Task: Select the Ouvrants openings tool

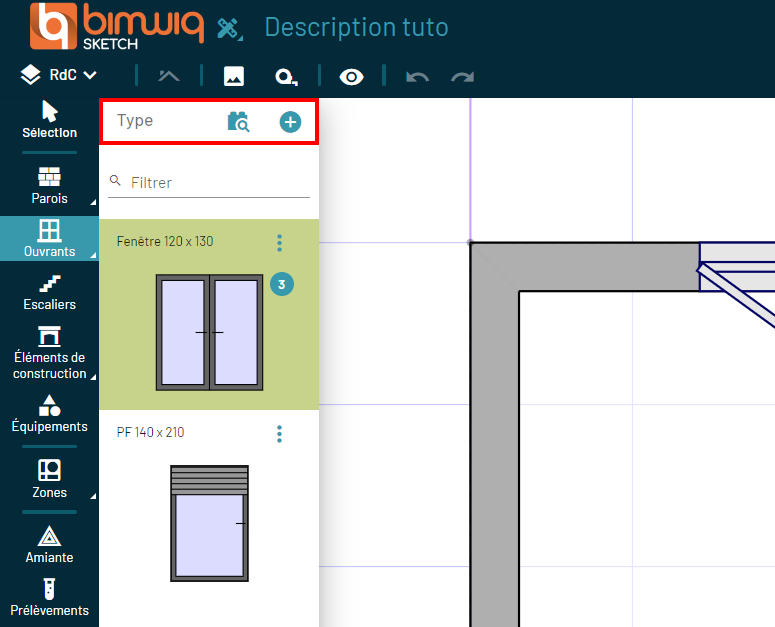Action: coord(49,239)
